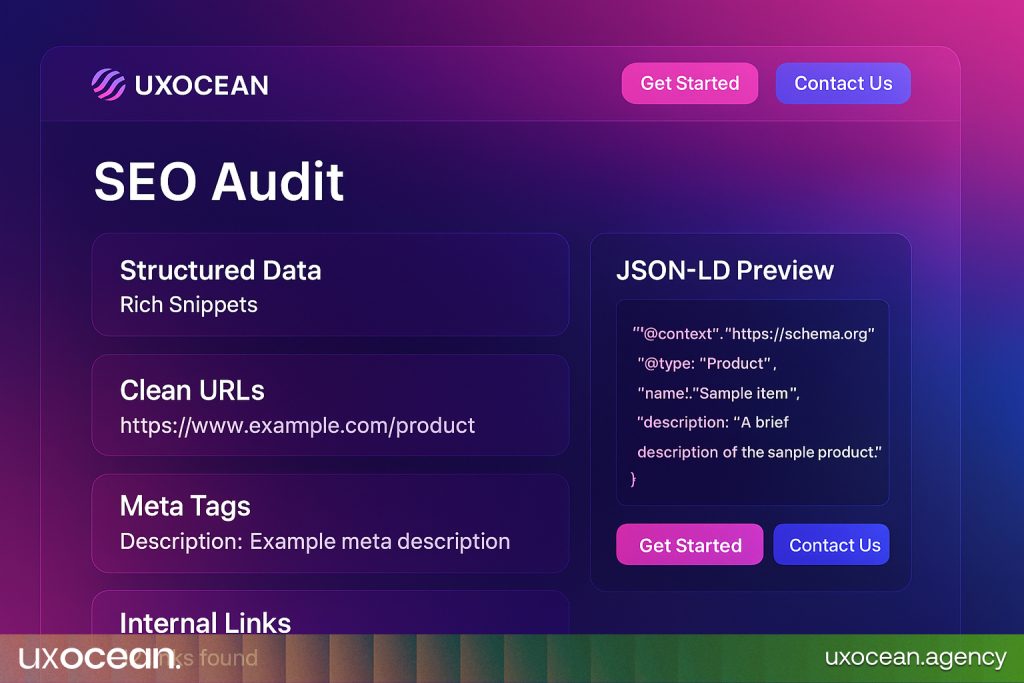Click the @type Product code line
Screen dimensions: 1024x683
point(707,364)
